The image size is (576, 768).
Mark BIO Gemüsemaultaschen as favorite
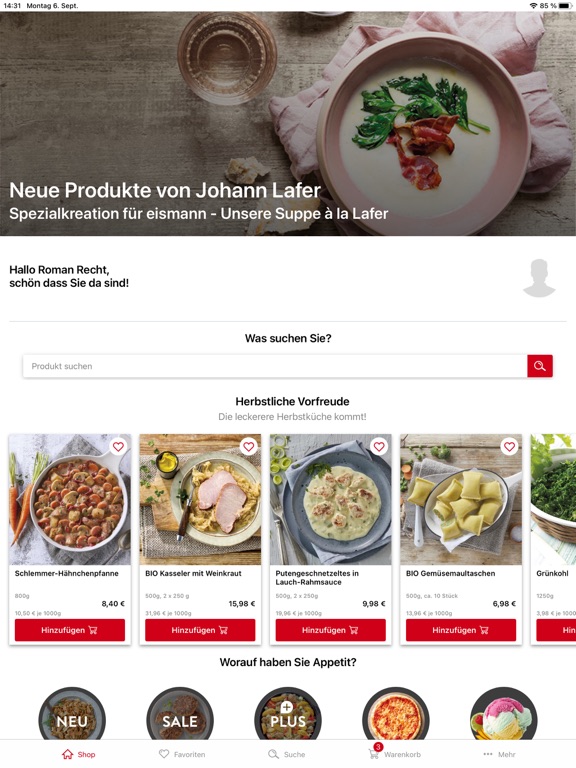point(509,446)
